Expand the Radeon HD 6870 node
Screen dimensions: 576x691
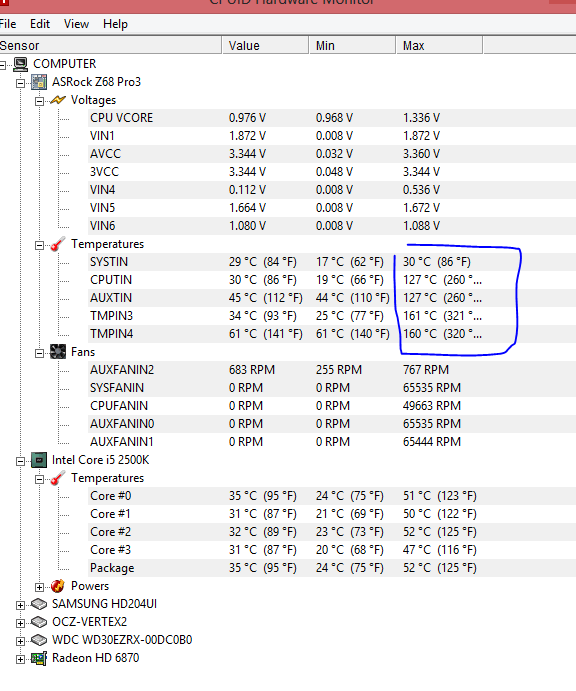click(20, 660)
